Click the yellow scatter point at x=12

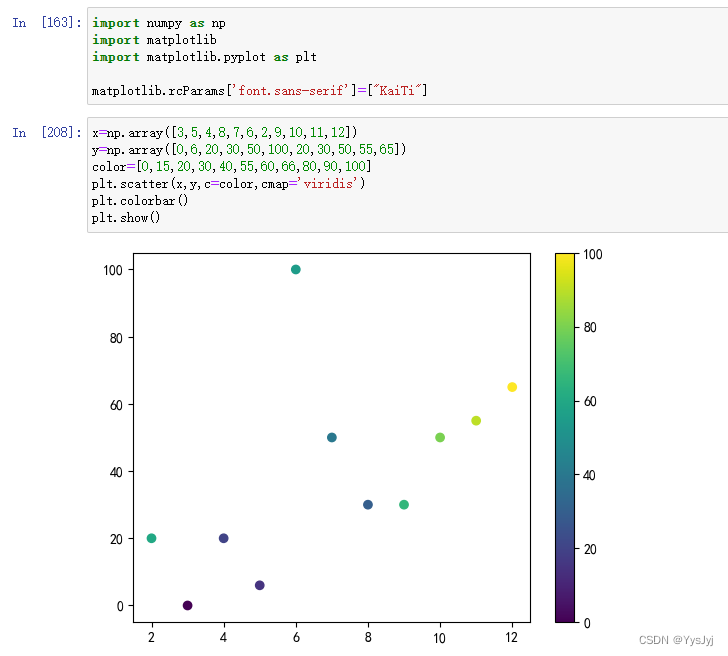click(512, 387)
